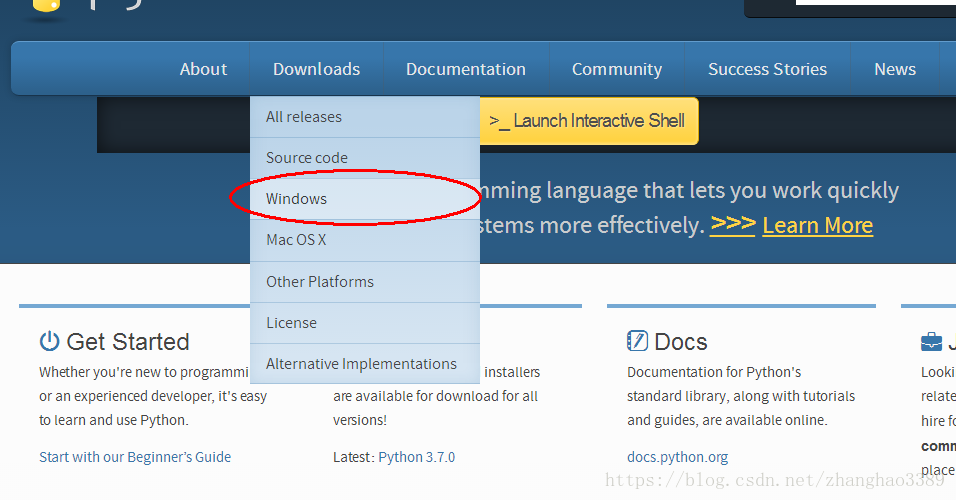Image resolution: width=956 pixels, height=500 pixels.
Task: Open the News navigation item
Action: point(894,69)
